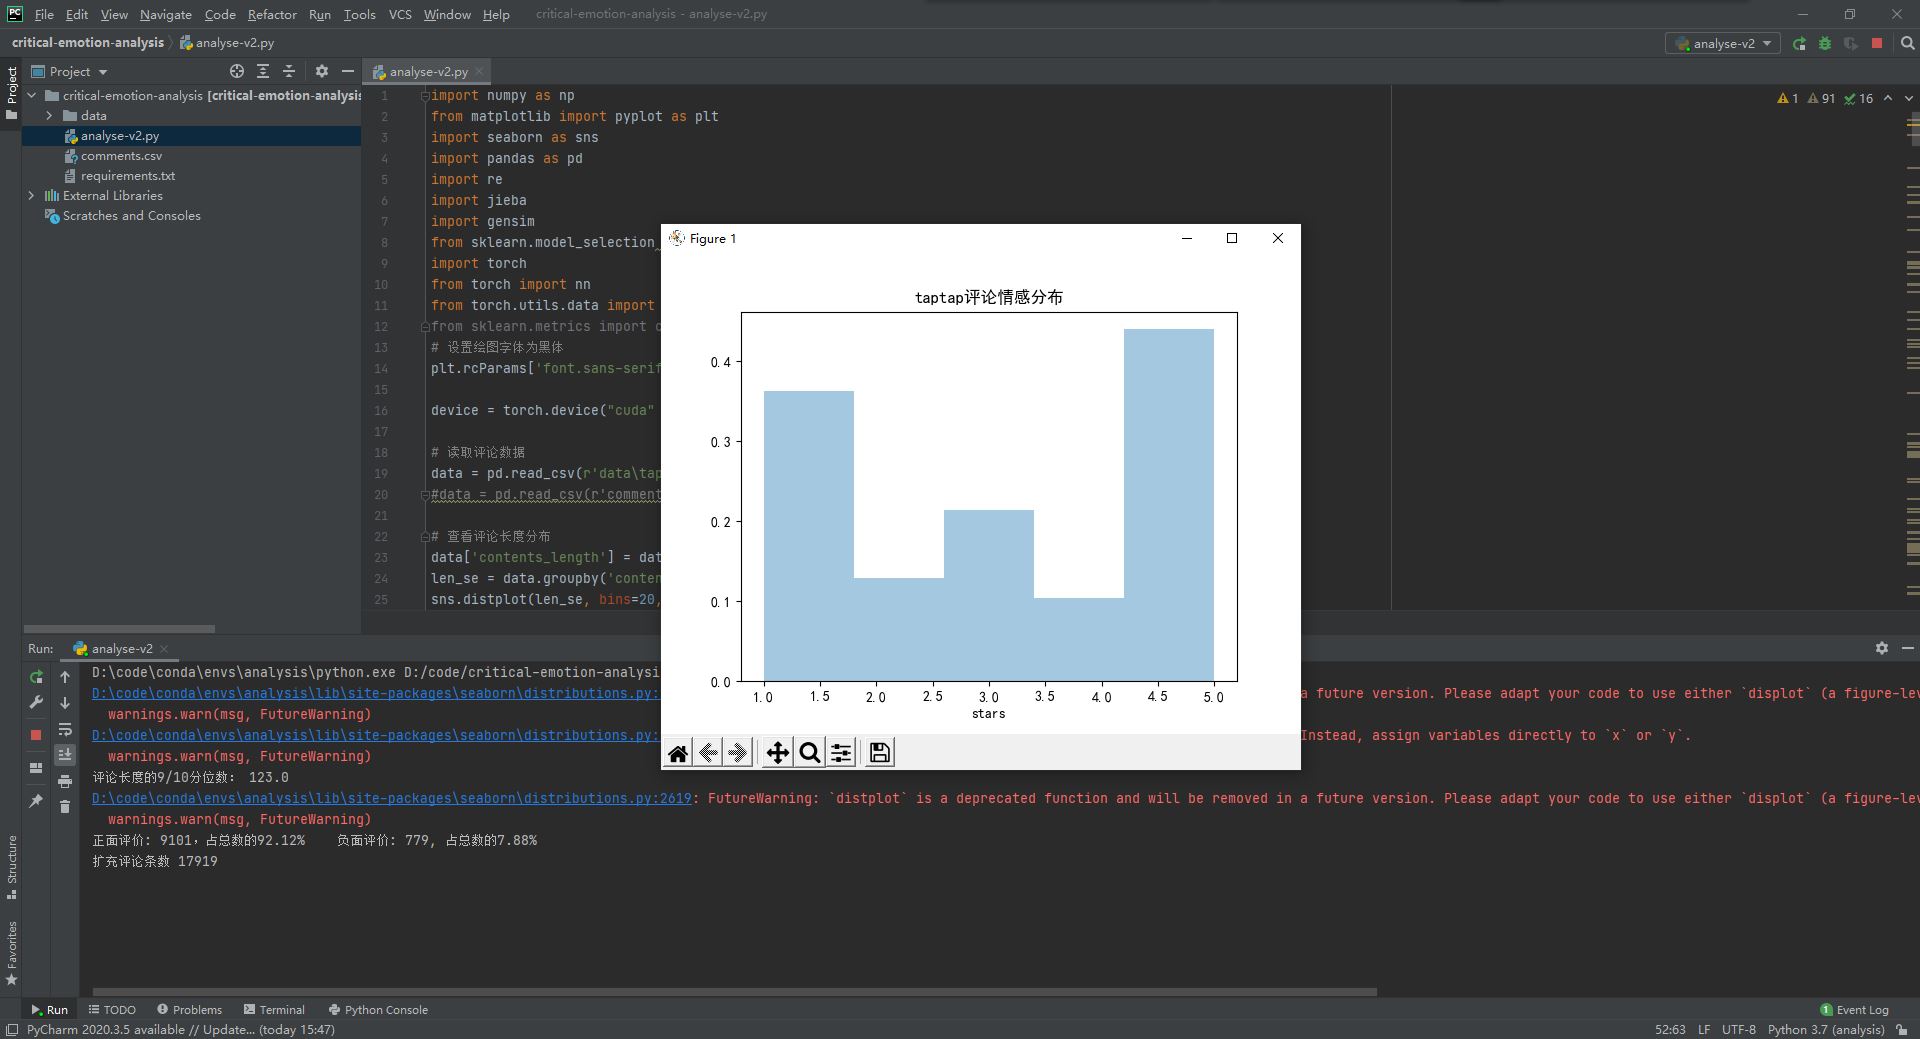The width and height of the screenshot is (1920, 1039).
Task: Collapse the critical-emotion-analysis root folder
Action: pyautogui.click(x=32, y=96)
